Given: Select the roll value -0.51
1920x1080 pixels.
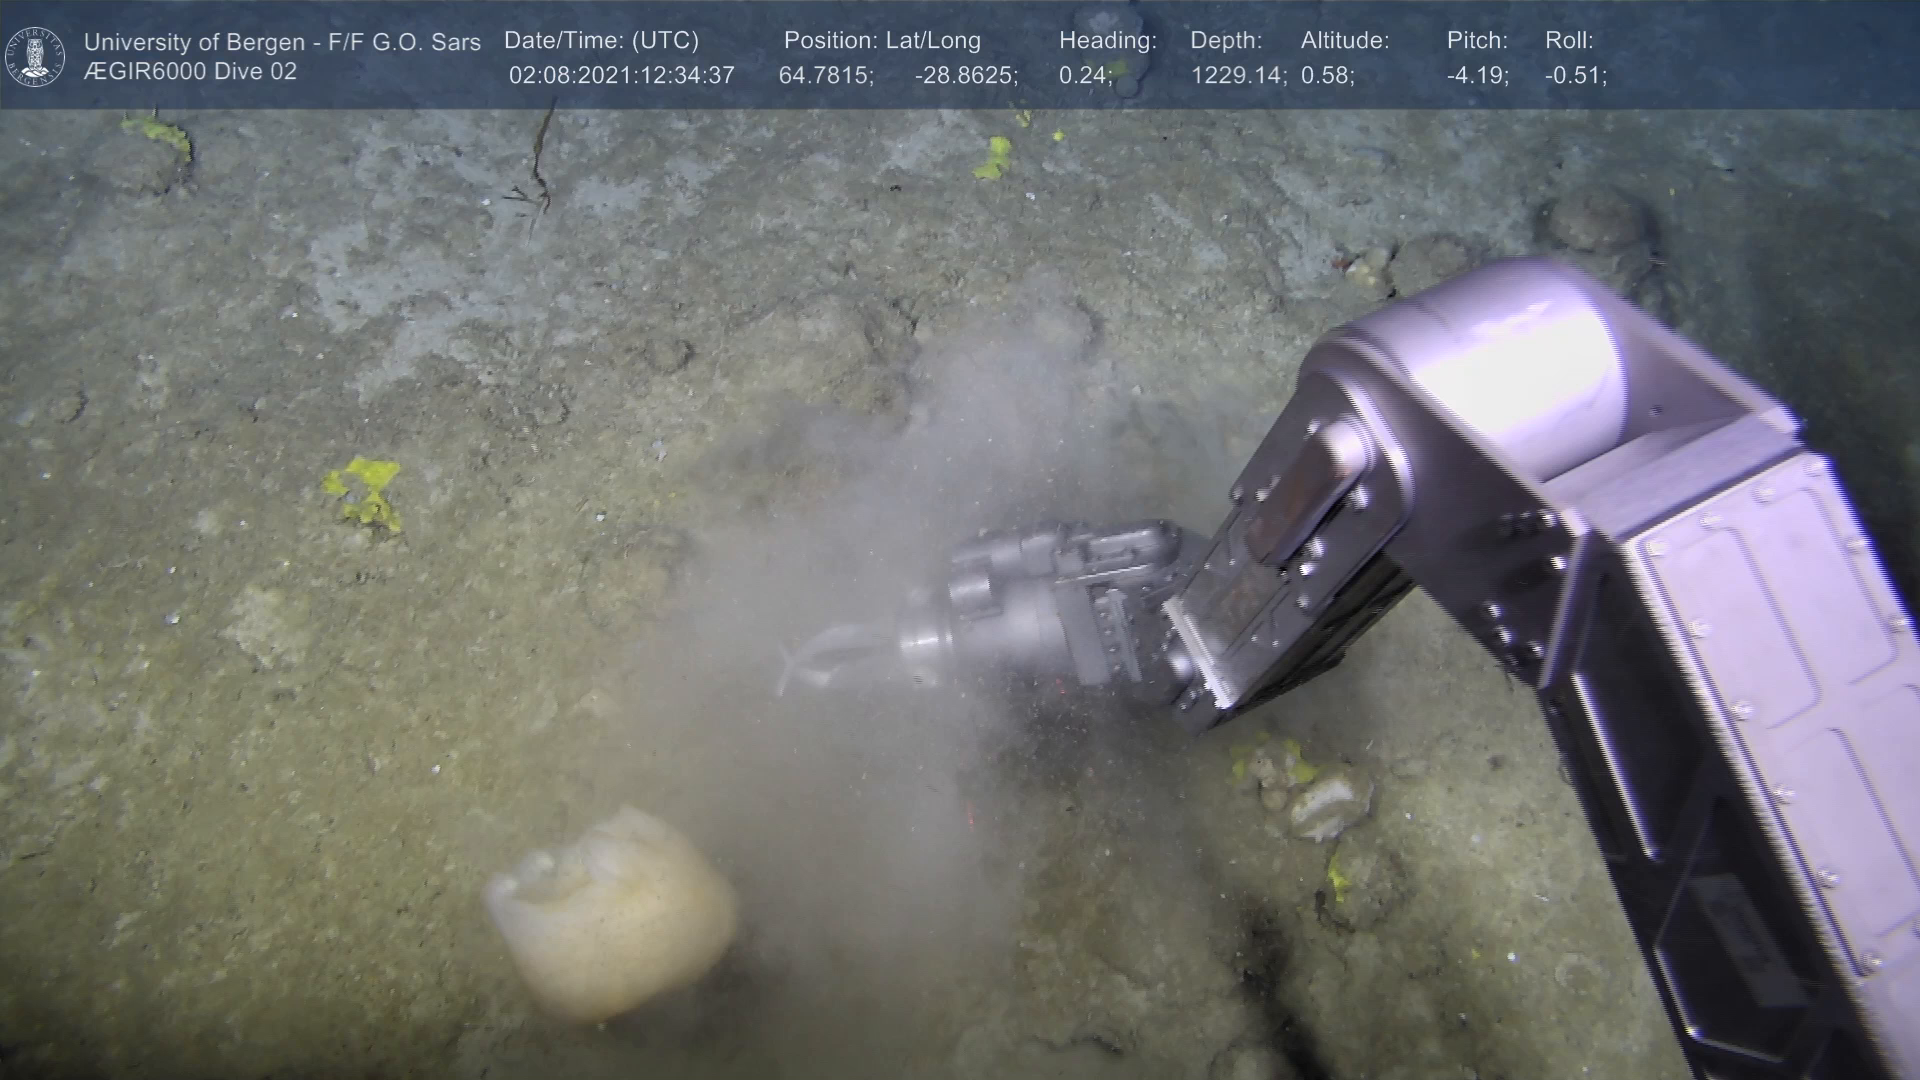Looking at the screenshot, I should [x=1575, y=76].
